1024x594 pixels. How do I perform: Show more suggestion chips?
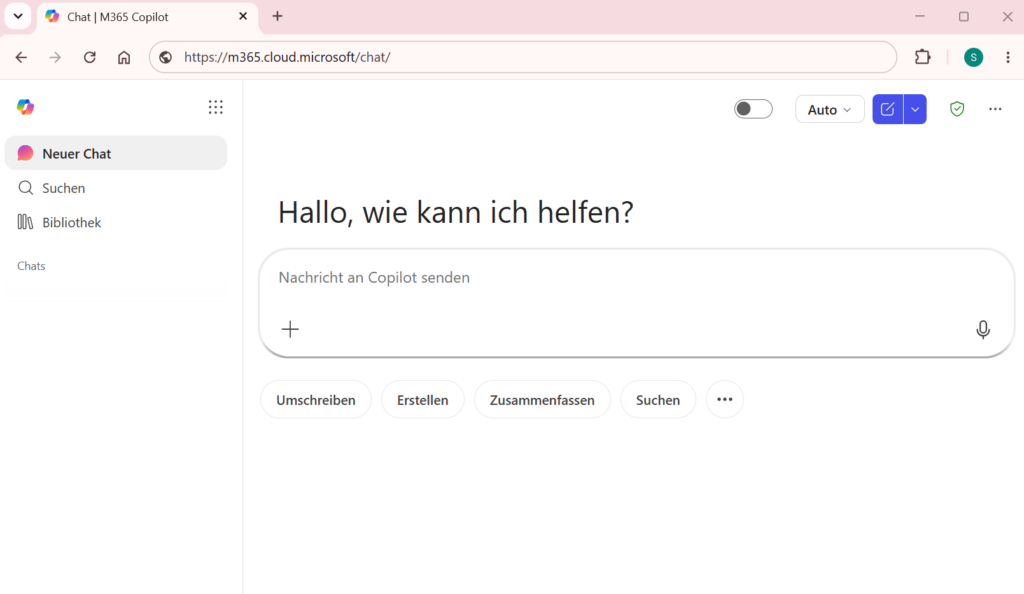click(724, 399)
